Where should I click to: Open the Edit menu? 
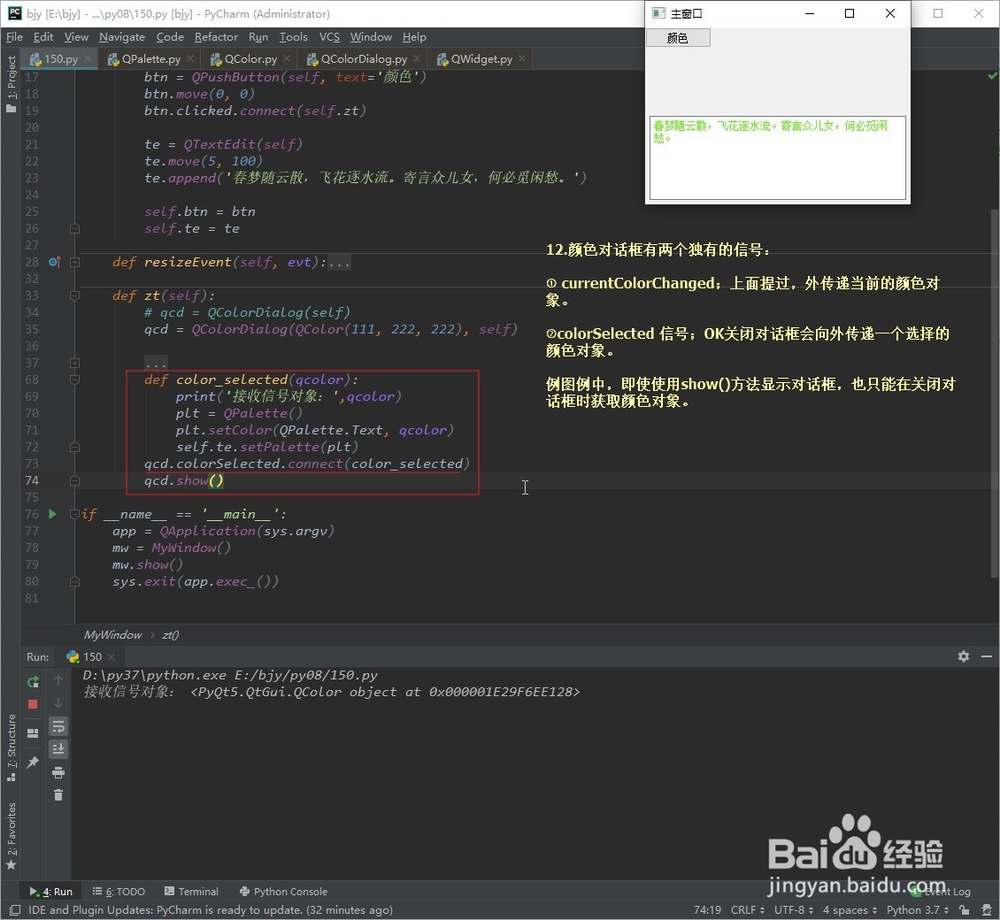pos(43,37)
